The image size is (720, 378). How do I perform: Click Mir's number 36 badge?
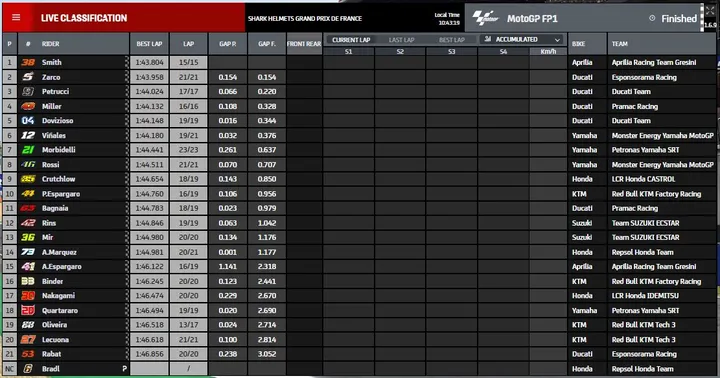pyautogui.click(x=28, y=237)
